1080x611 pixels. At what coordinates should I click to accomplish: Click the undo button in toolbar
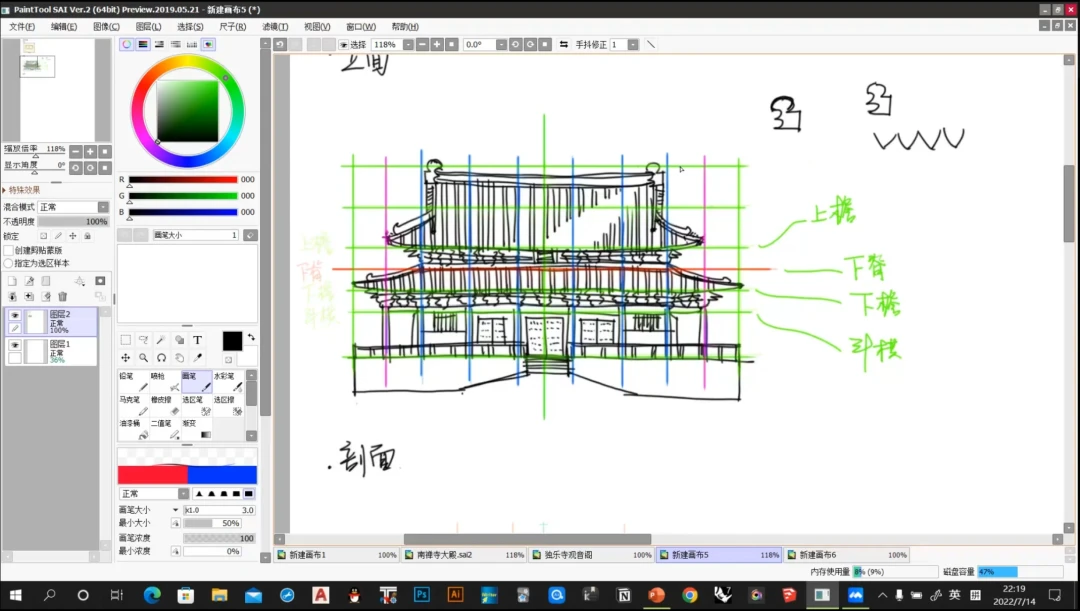[x=280, y=44]
